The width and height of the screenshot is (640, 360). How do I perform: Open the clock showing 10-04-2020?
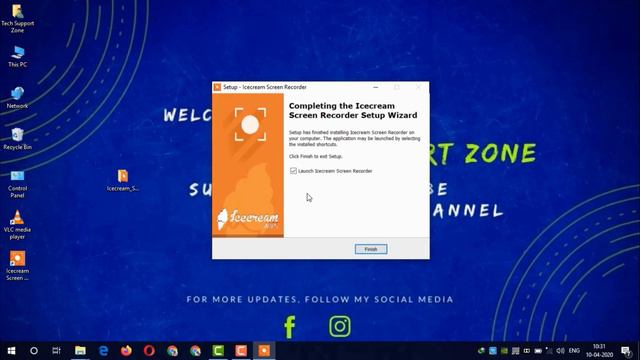(x=599, y=351)
